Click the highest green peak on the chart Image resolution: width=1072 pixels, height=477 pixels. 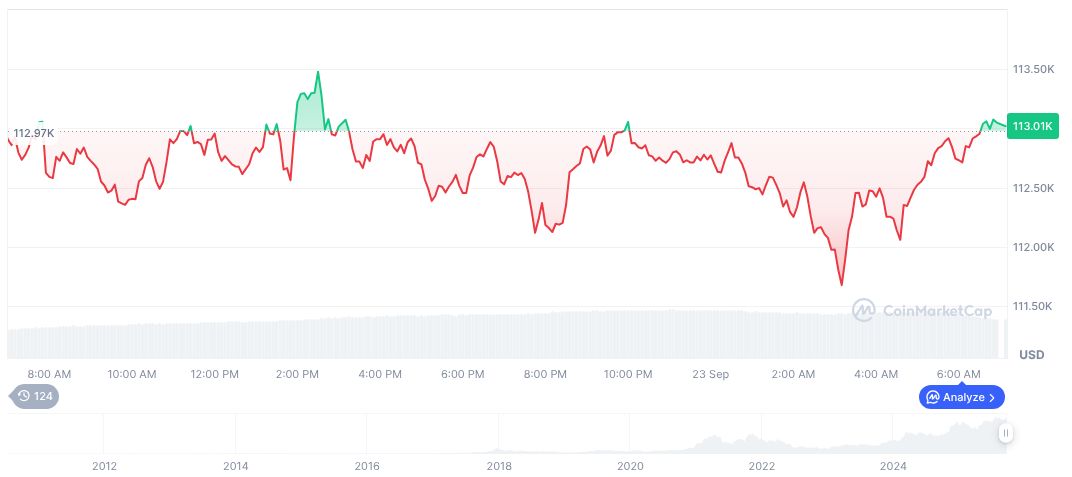tap(318, 72)
